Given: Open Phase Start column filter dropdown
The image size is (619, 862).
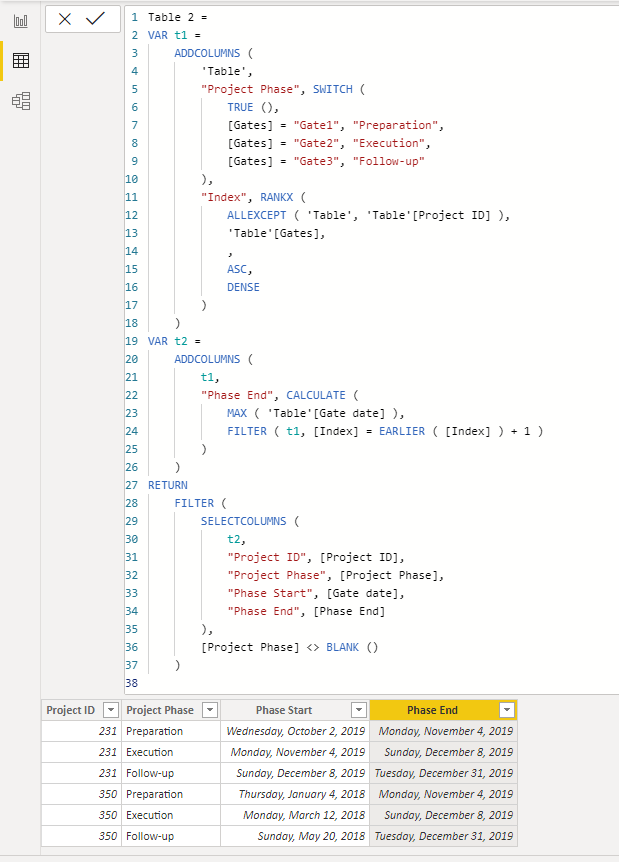Looking at the screenshot, I should pyautogui.click(x=359, y=710).
